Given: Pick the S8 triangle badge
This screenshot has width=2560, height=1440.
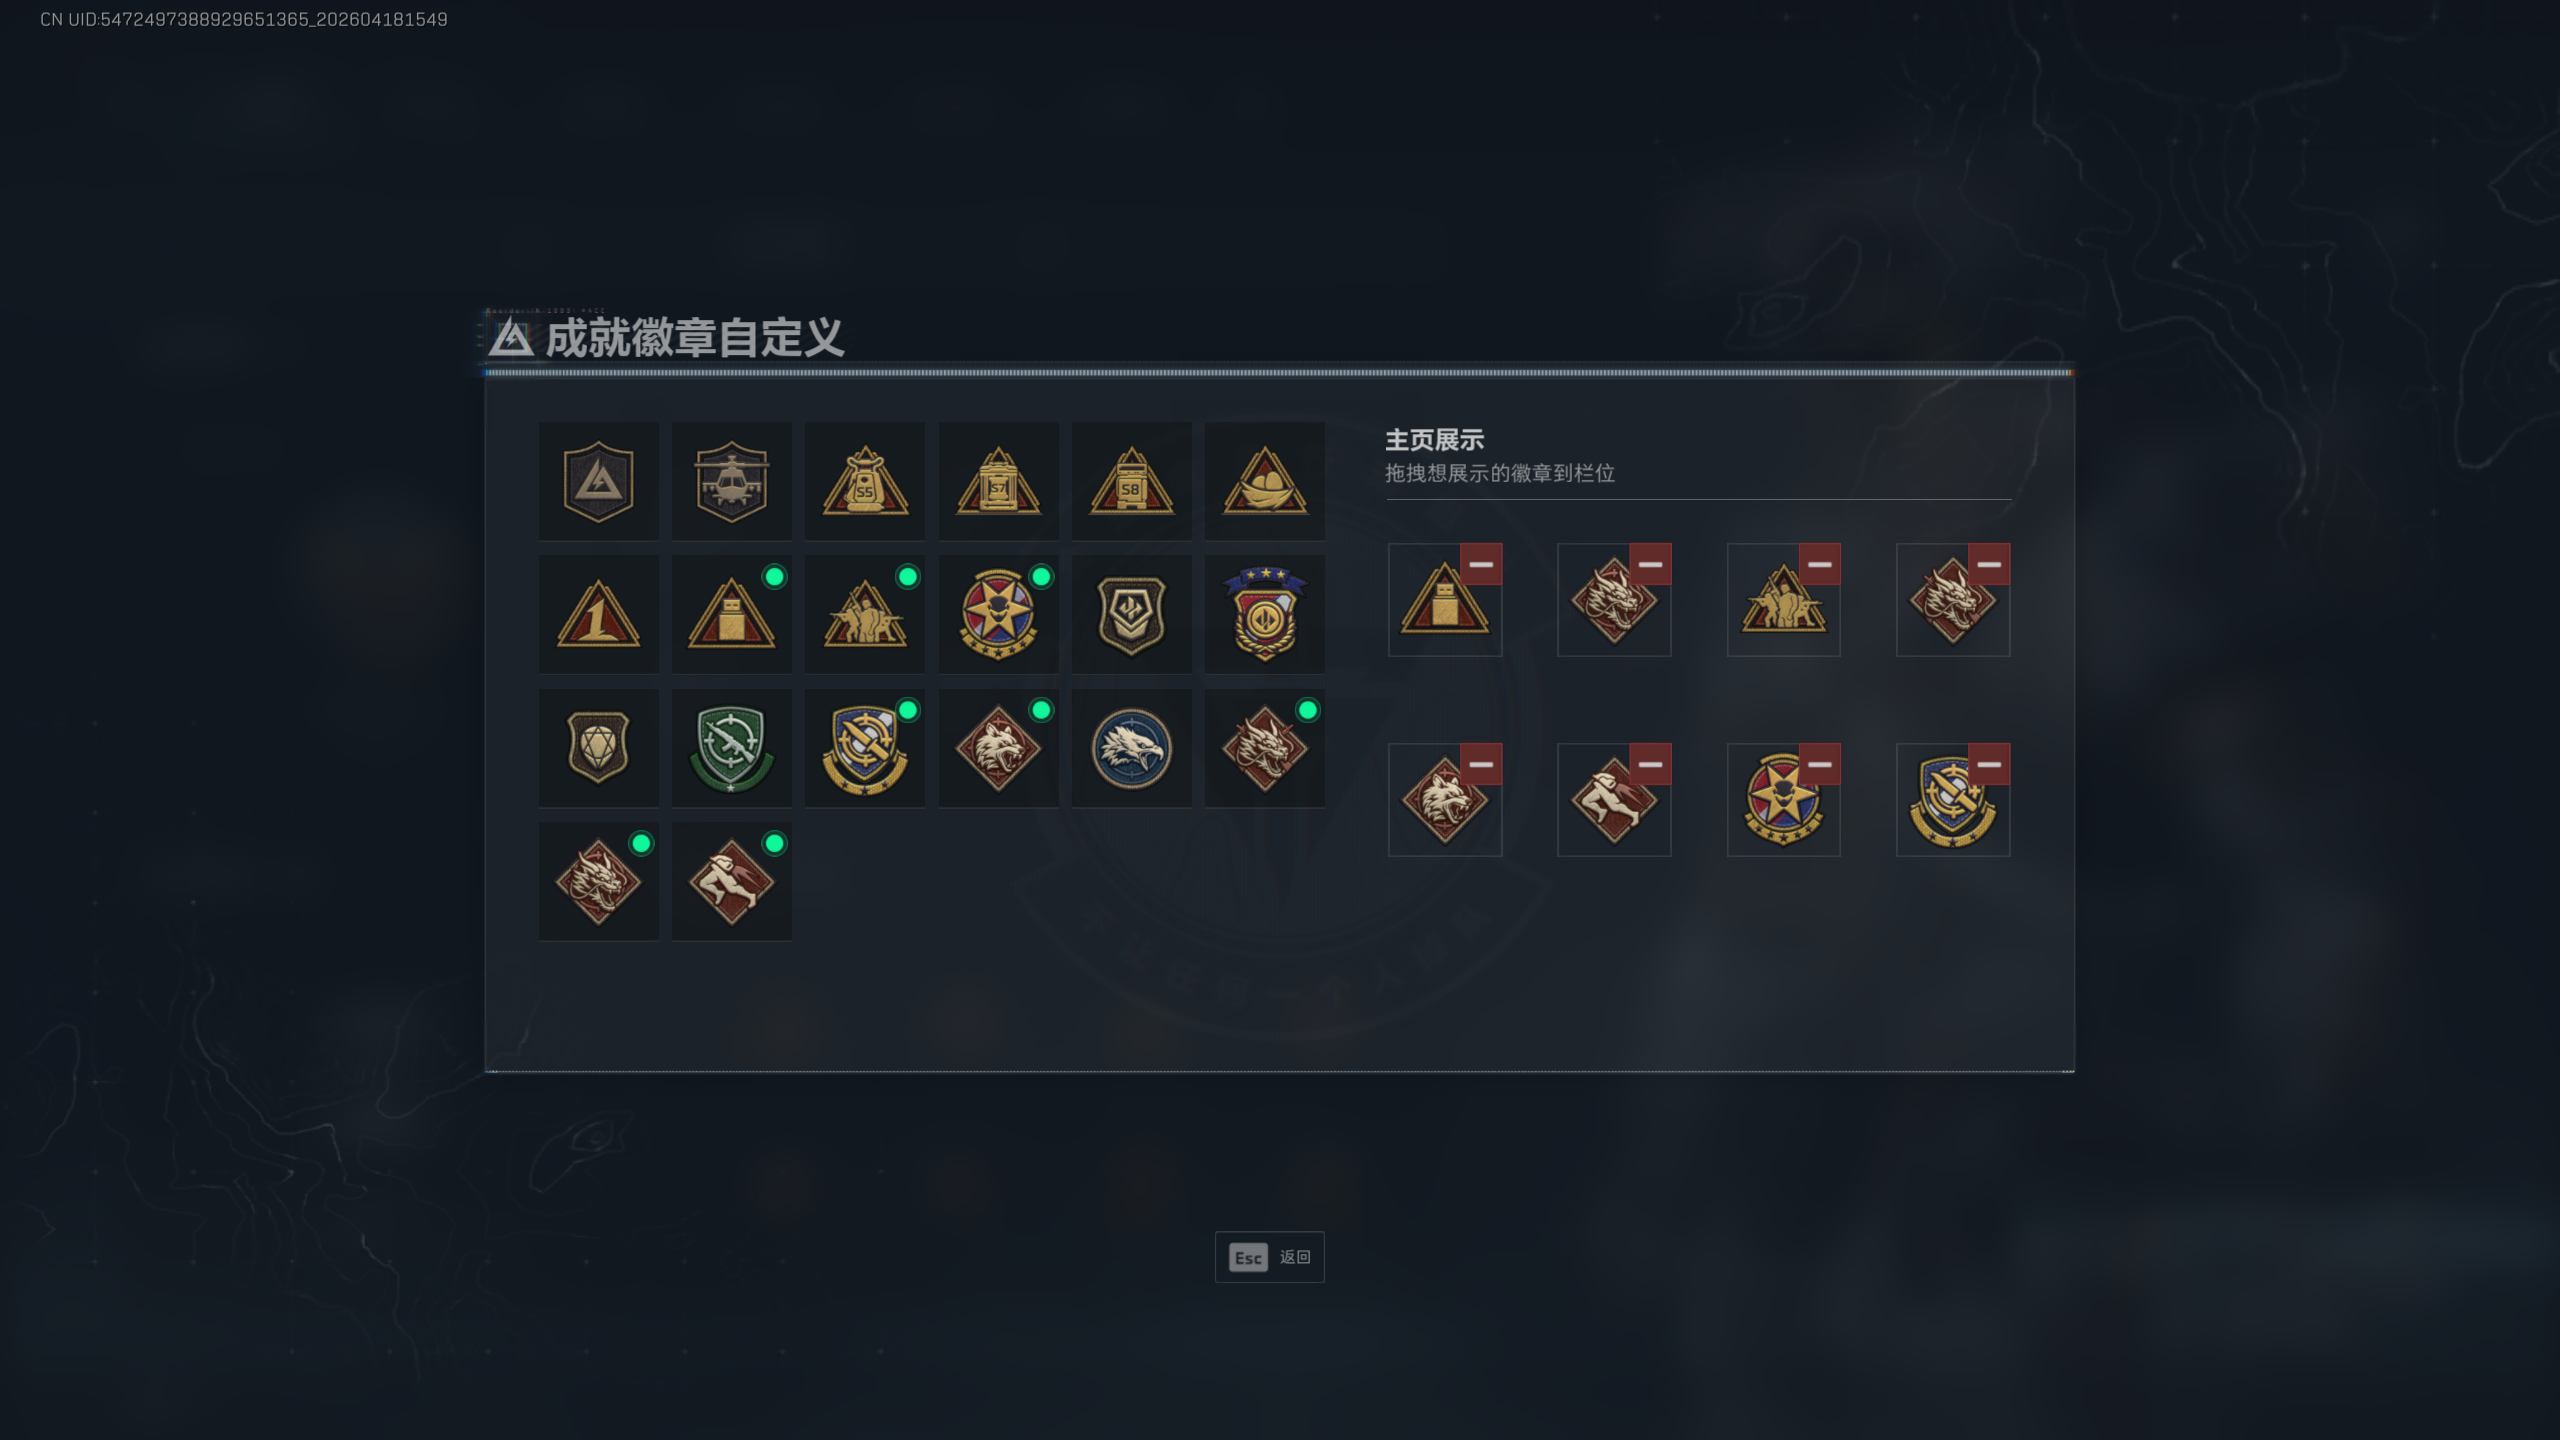Looking at the screenshot, I should coord(1131,481).
